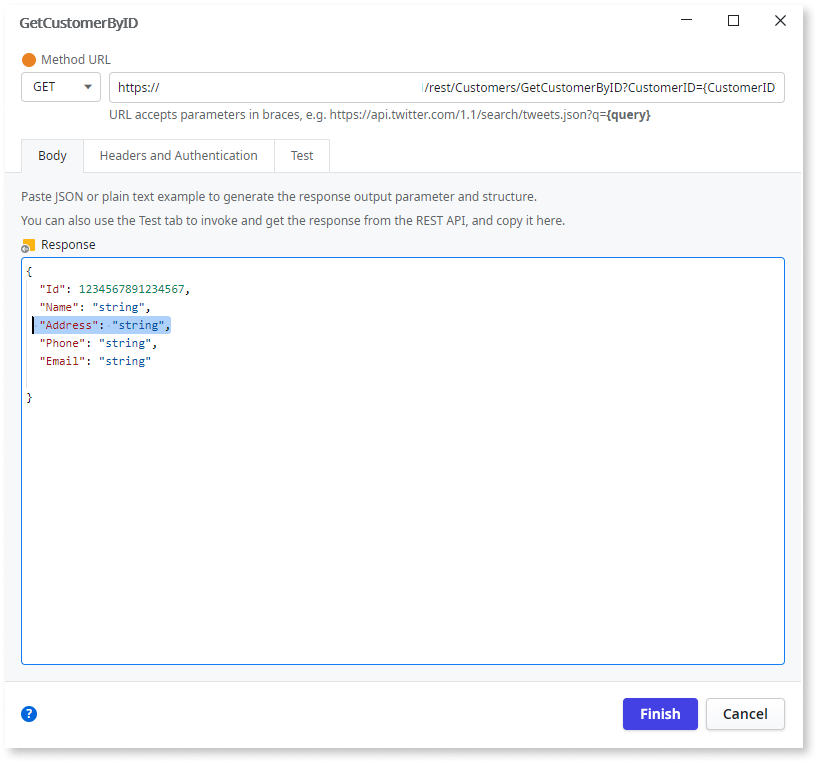Viewport: 818px width, 763px height.
Task: Minimize the GetCustomerByID window
Action: pyautogui.click(x=686, y=20)
